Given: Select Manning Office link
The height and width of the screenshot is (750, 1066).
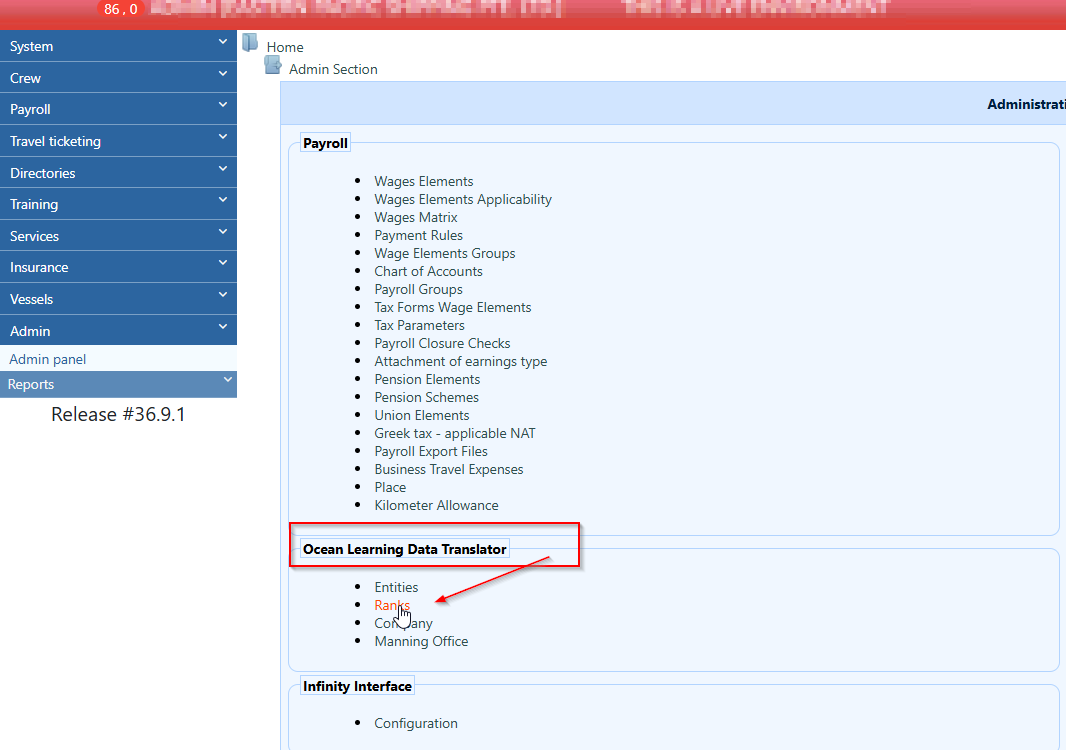Looking at the screenshot, I should click(421, 641).
